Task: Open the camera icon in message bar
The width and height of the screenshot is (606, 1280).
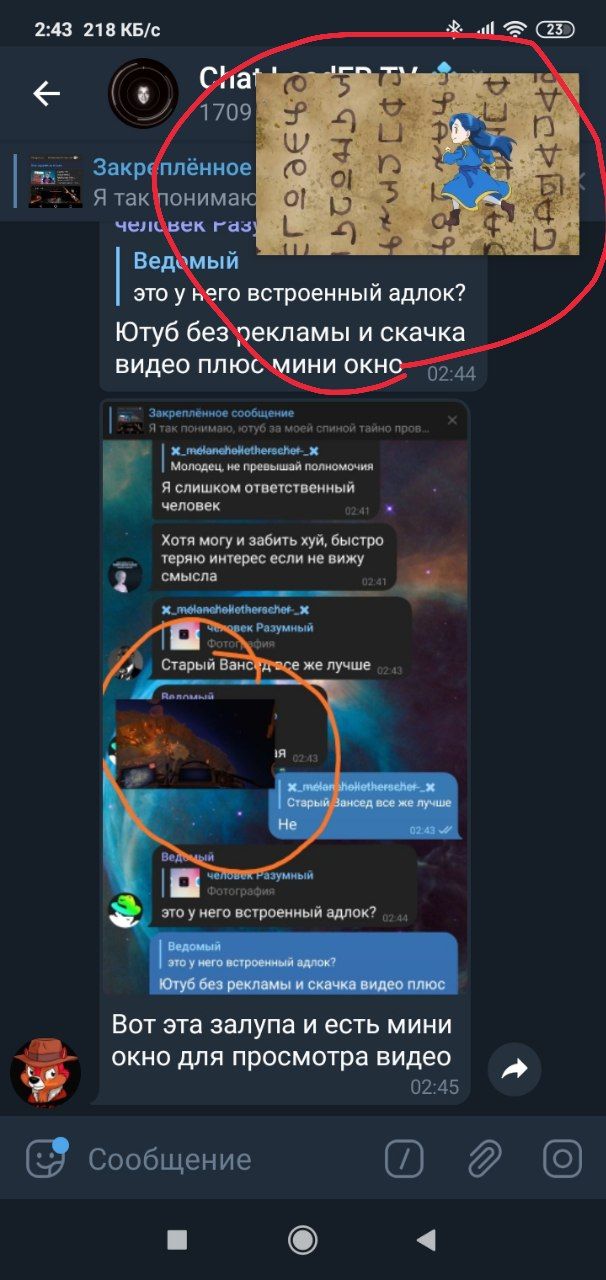Action: click(x=562, y=1159)
